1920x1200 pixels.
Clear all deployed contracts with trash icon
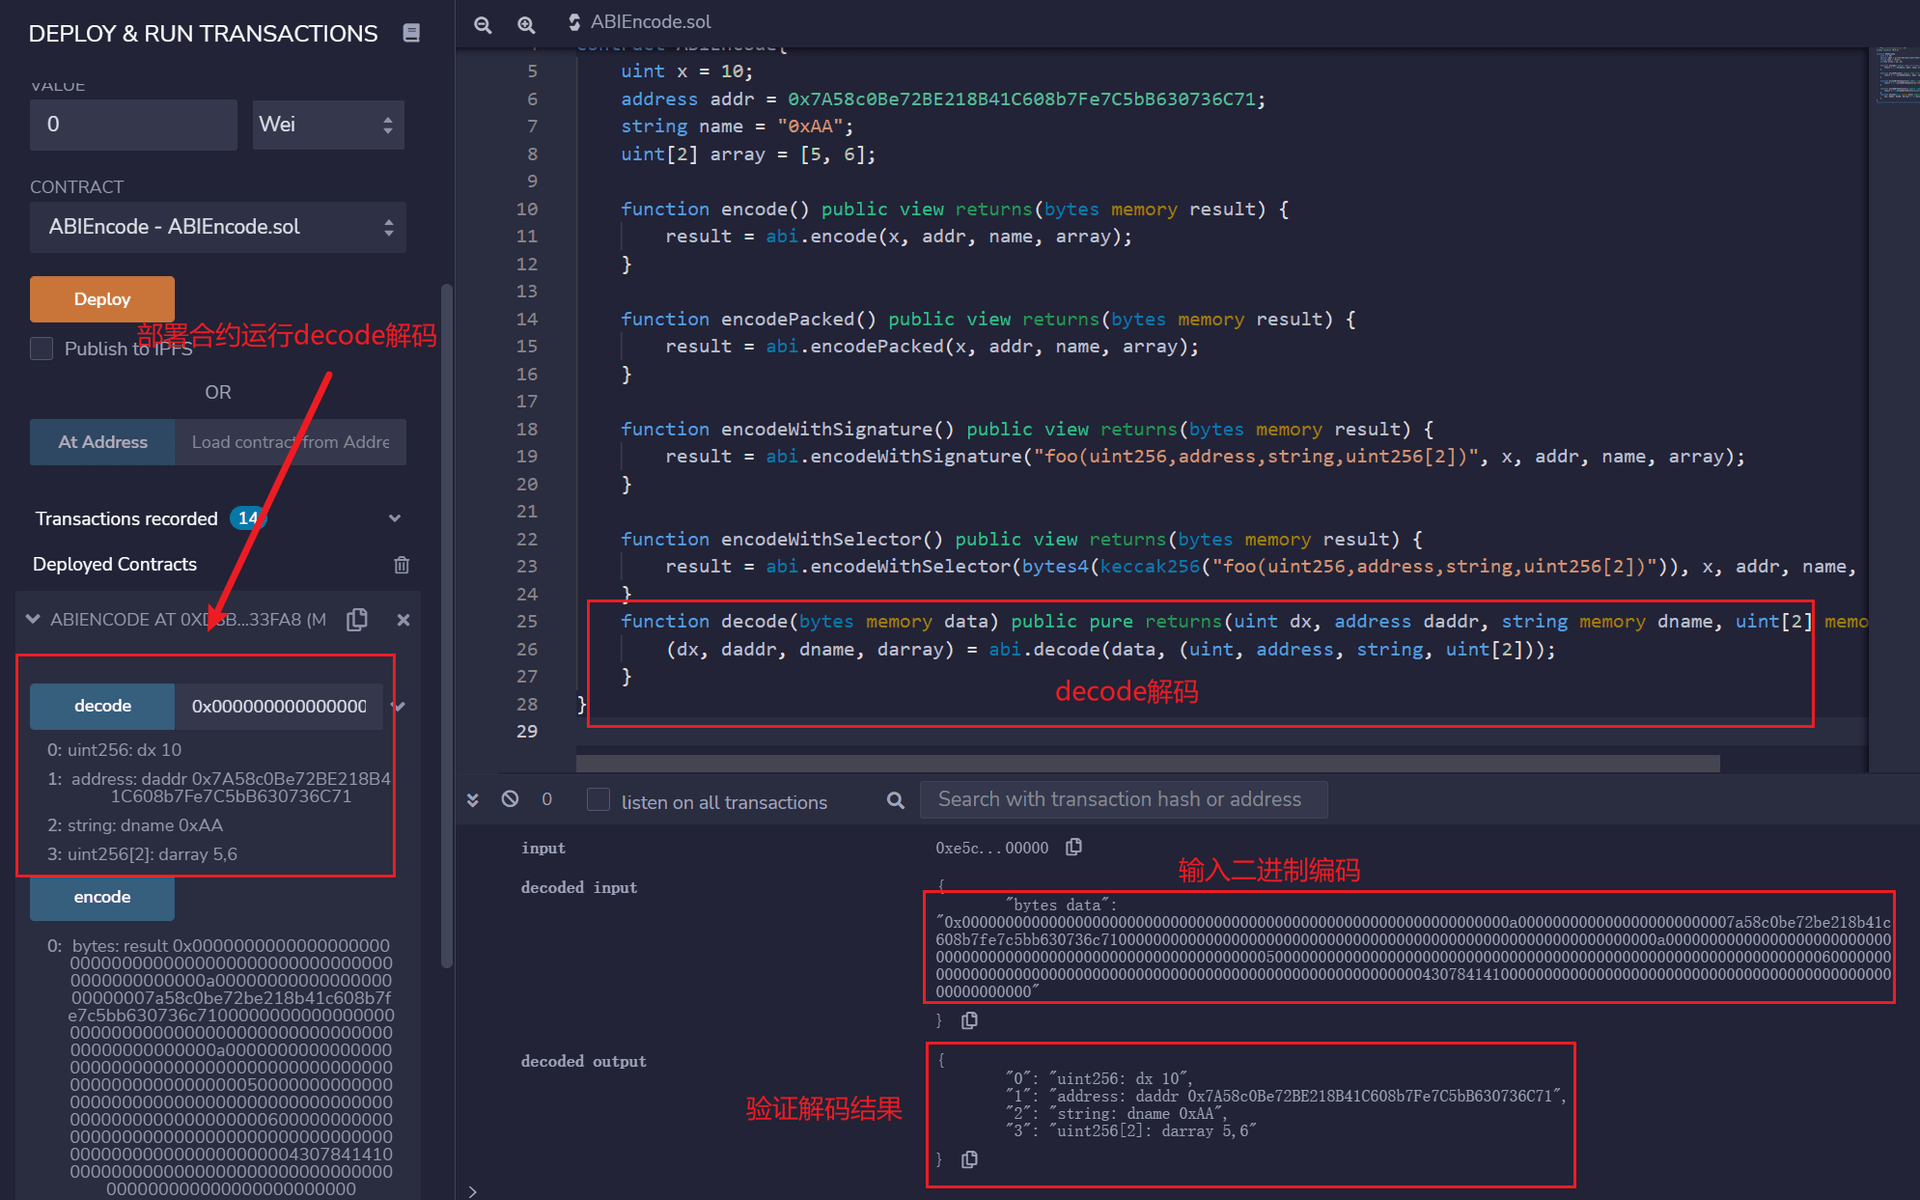[402, 565]
